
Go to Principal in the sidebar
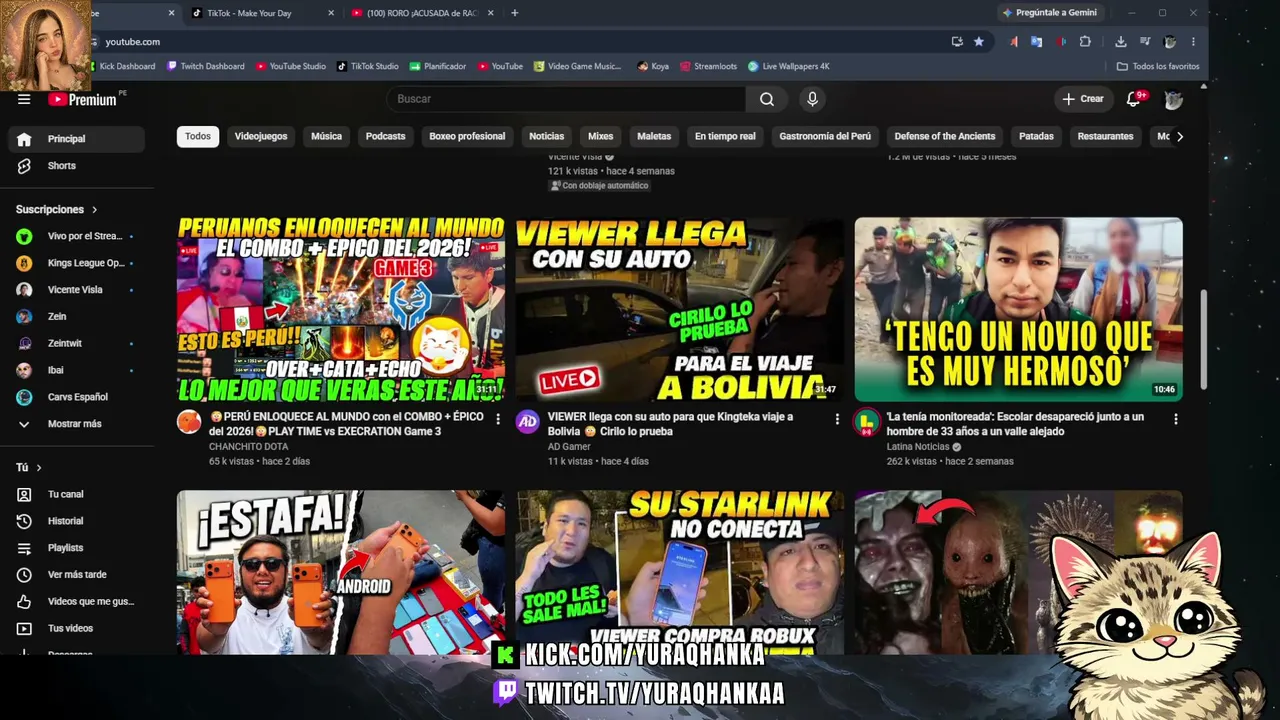(x=76, y=139)
